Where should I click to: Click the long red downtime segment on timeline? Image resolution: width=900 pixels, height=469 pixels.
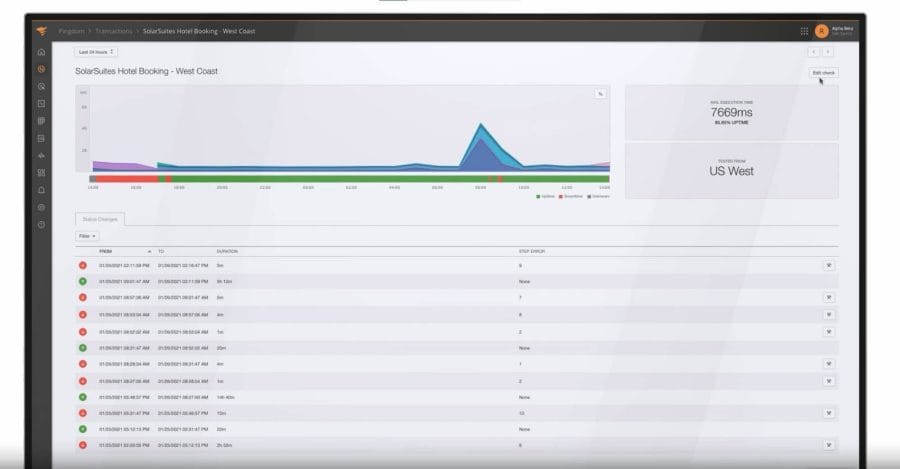(127, 179)
